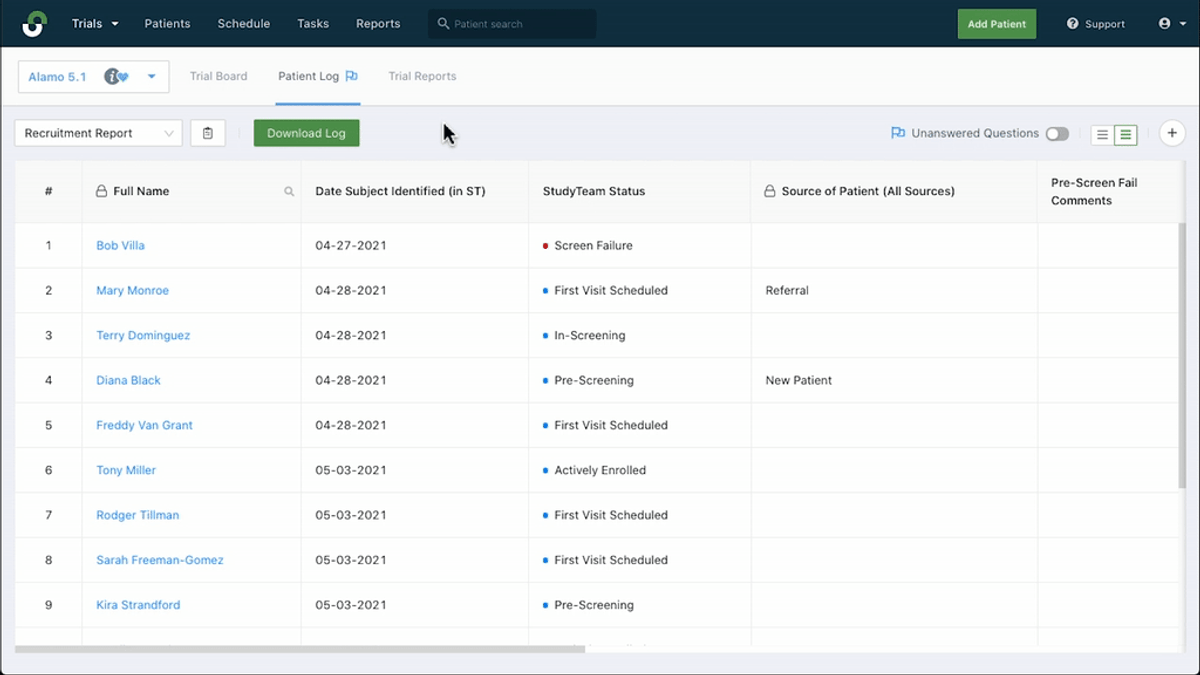Select the Patient Log tab

tap(318, 76)
